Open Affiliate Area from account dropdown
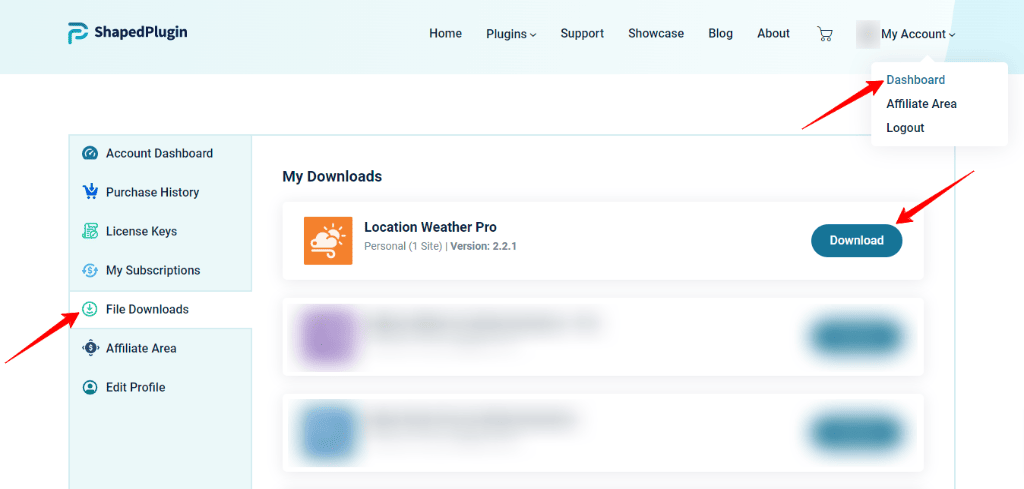Screen dimensions: 1024x489 click(921, 104)
